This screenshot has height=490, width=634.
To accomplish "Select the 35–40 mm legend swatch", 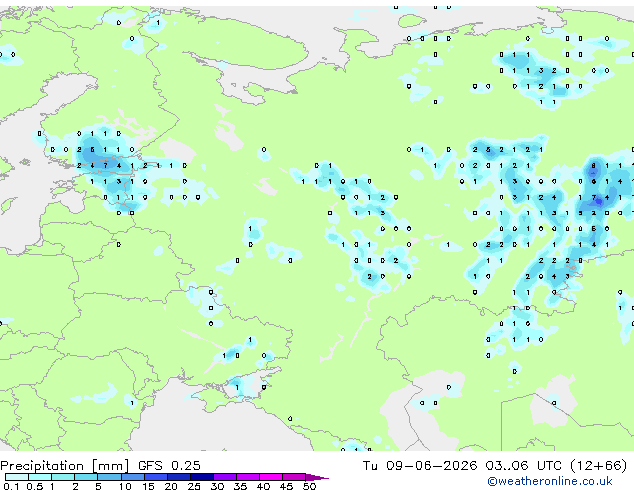I will coord(248,477).
